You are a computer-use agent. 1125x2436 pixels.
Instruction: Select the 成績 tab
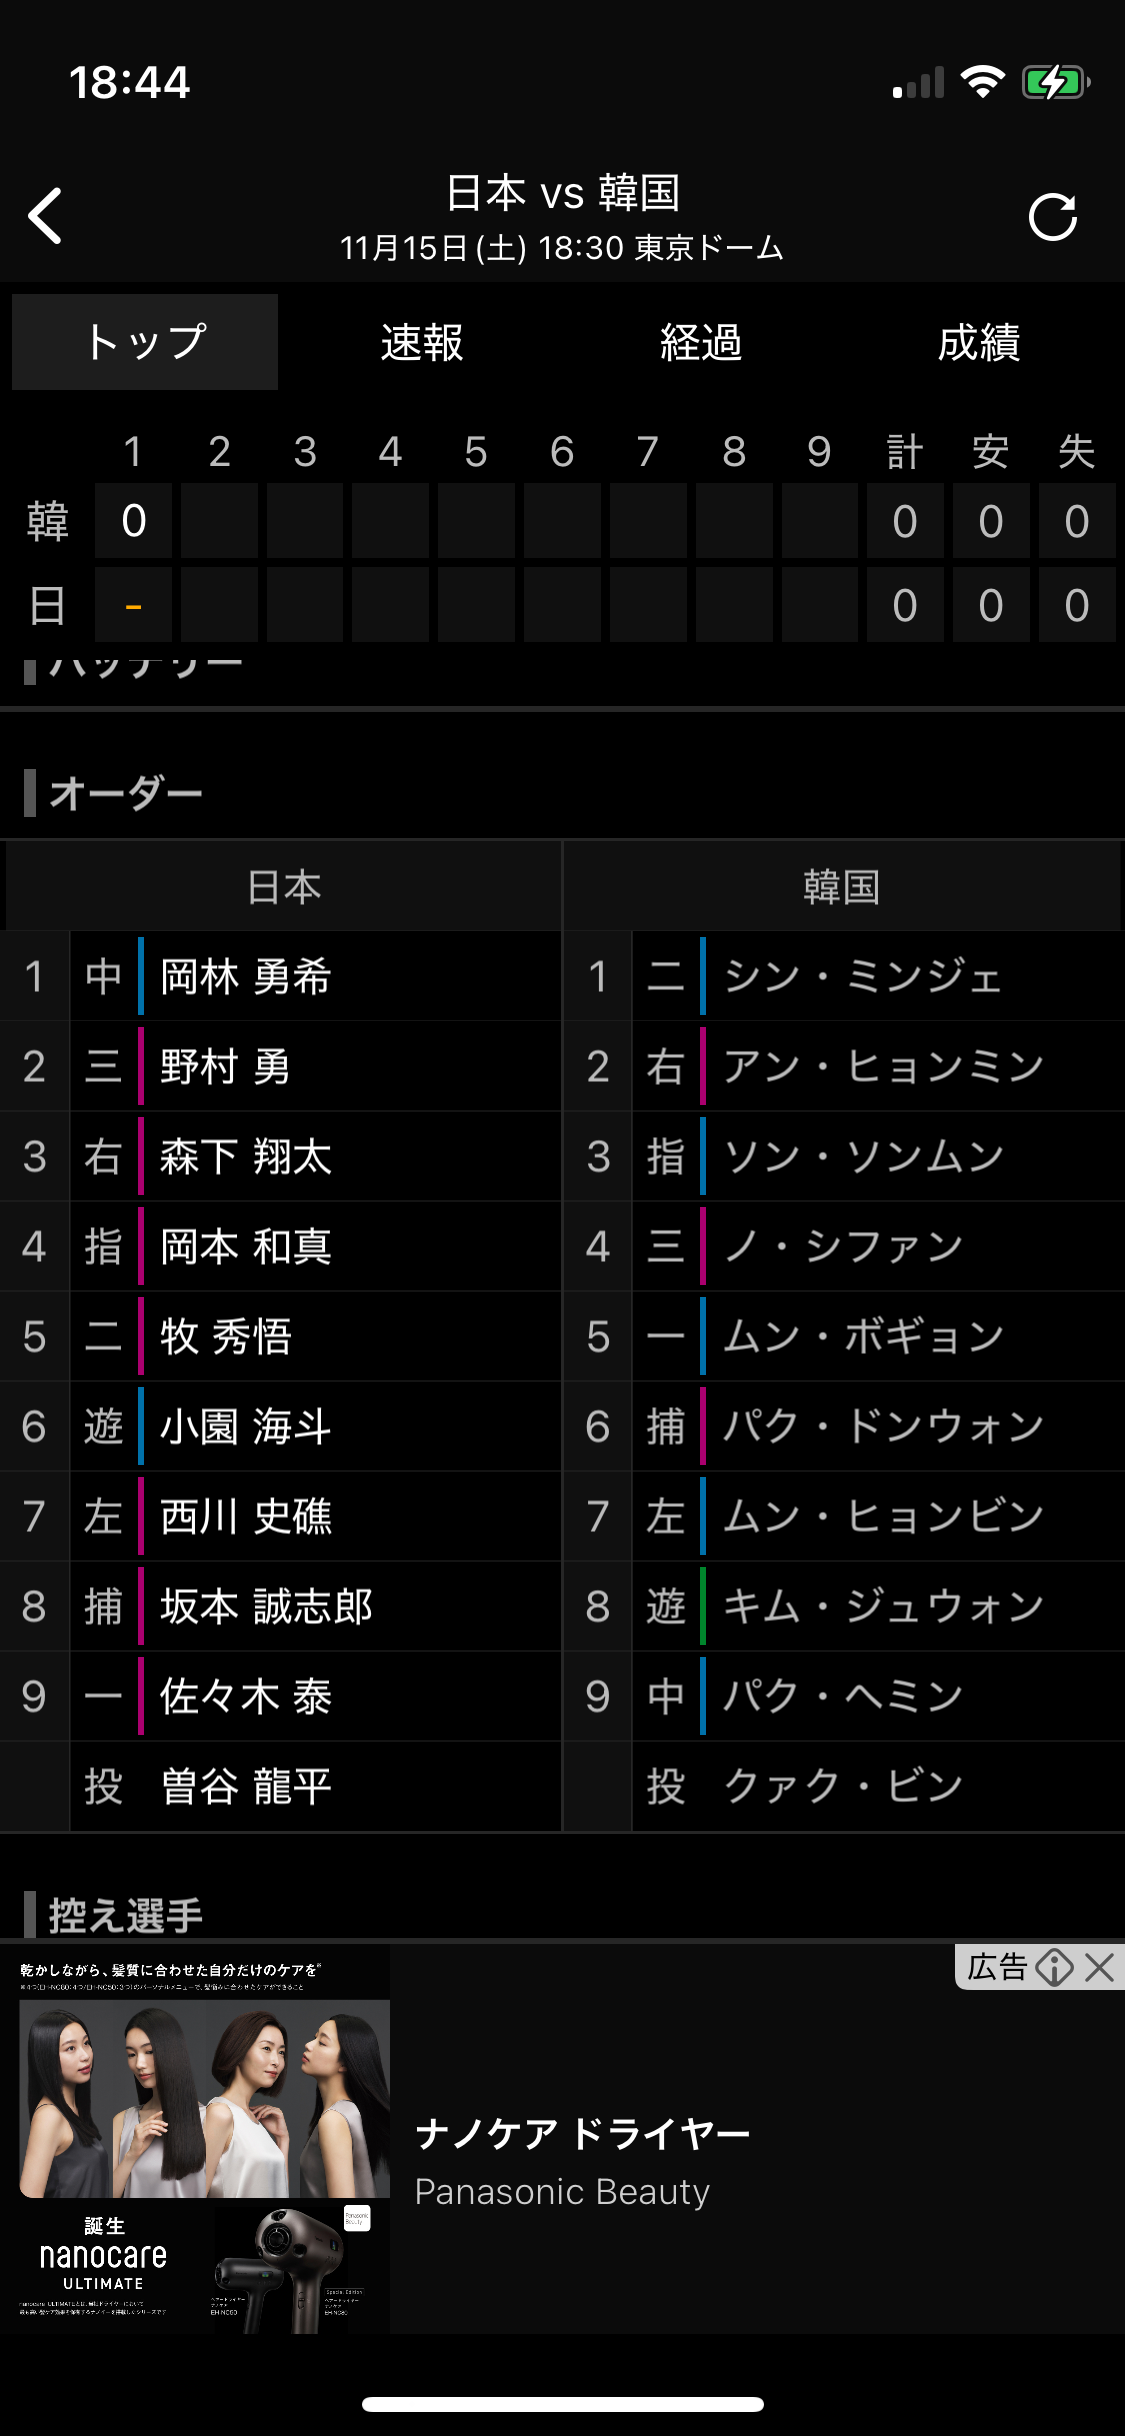[x=979, y=342]
